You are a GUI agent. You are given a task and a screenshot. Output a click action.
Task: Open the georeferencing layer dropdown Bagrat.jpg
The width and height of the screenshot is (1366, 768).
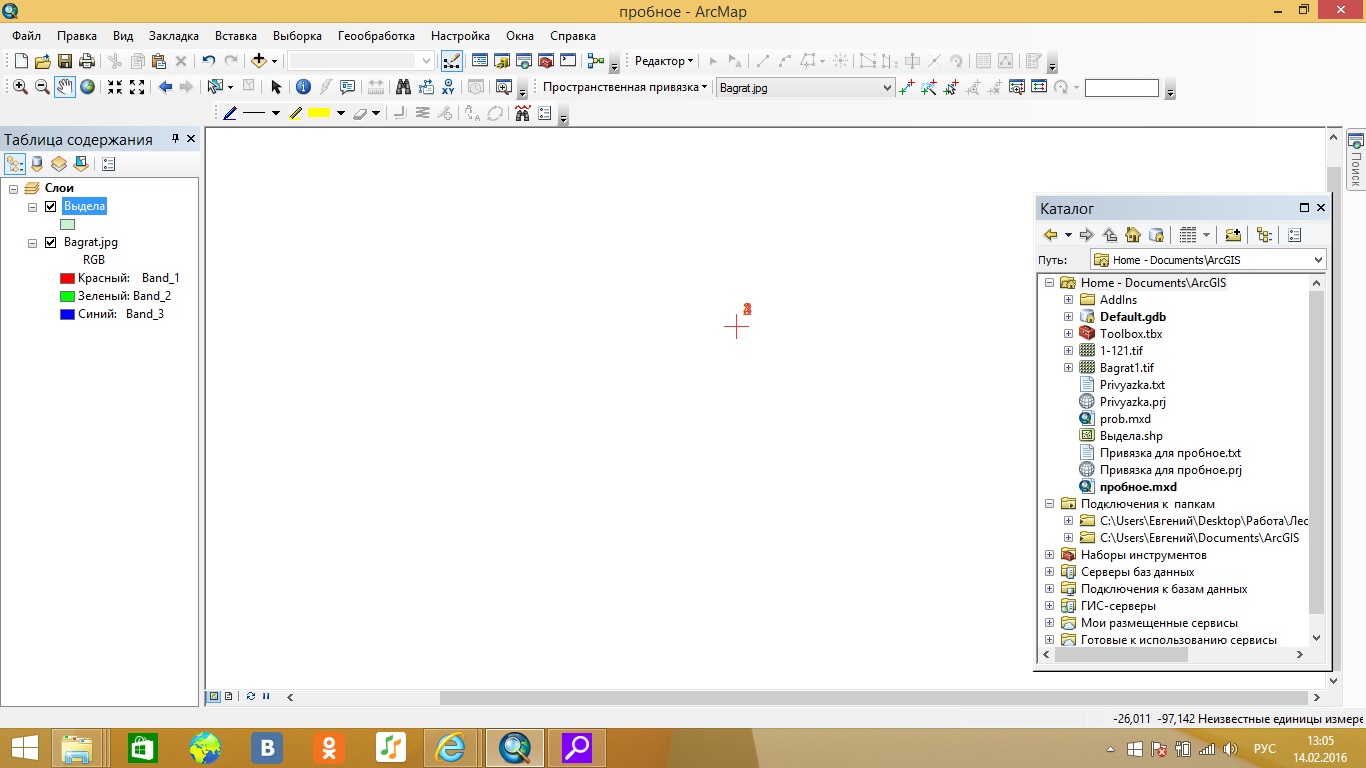(x=886, y=88)
